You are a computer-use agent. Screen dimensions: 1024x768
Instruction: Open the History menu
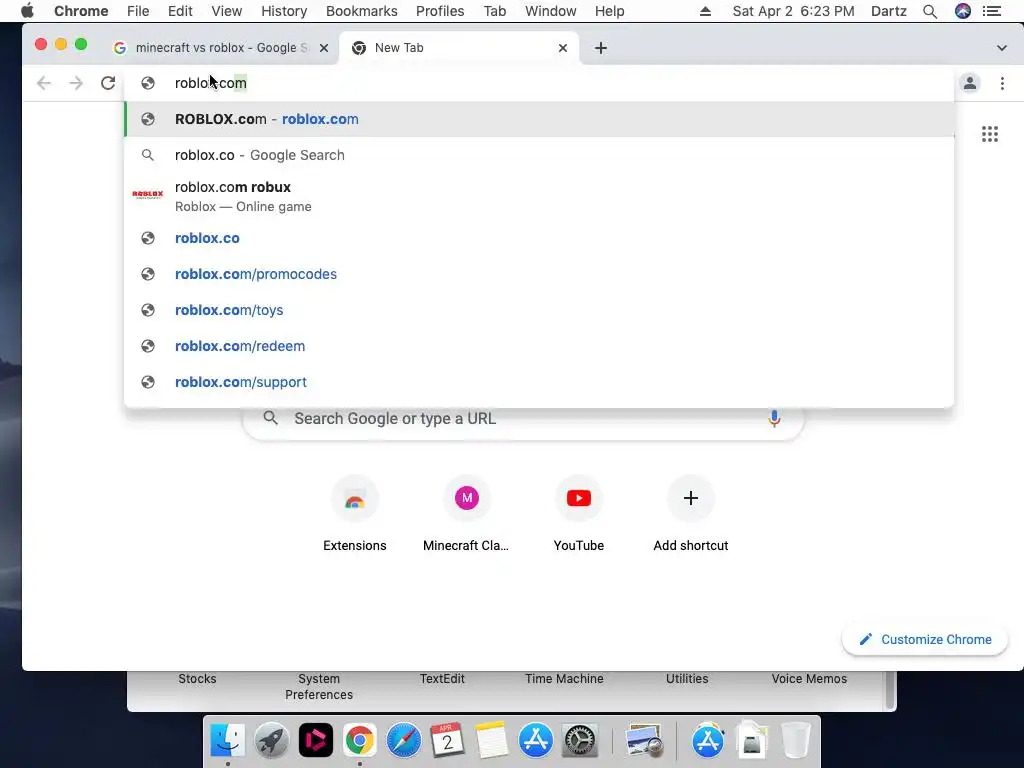tap(284, 11)
